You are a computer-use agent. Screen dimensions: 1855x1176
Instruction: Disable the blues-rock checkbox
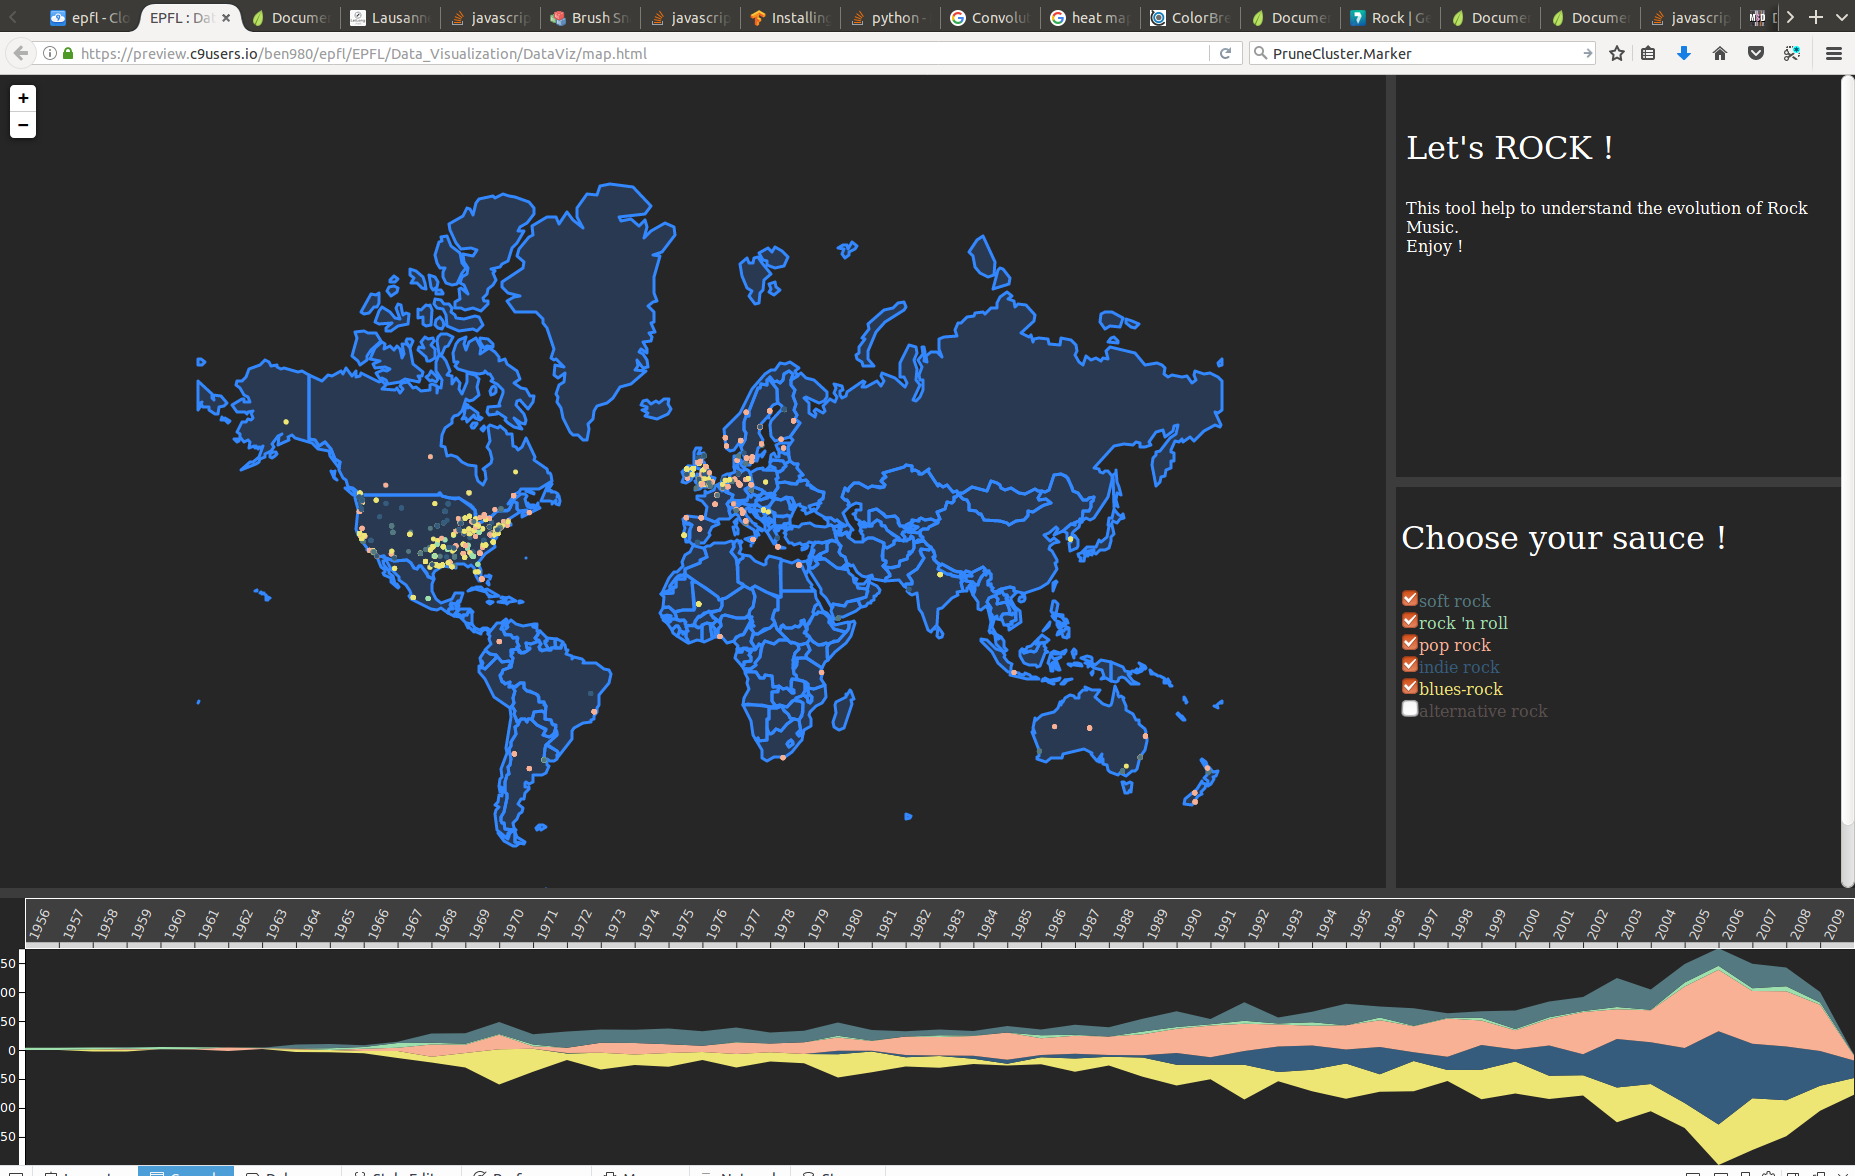pos(1410,686)
